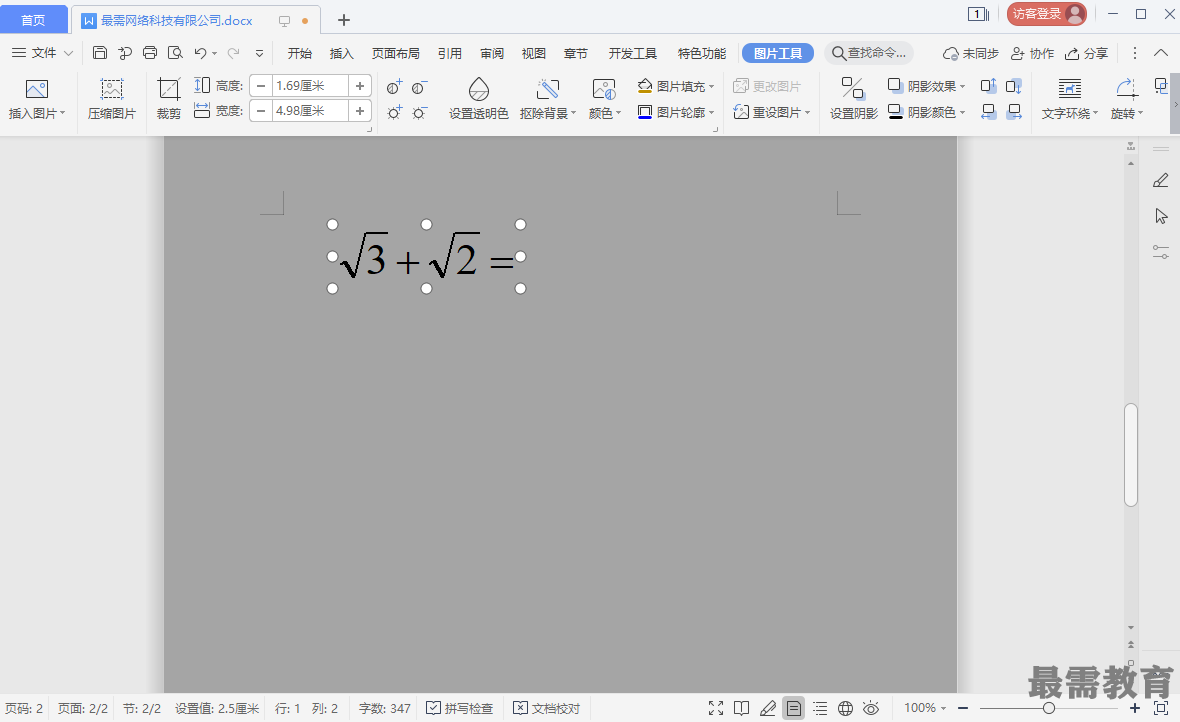Click the fullscreen icon in status bar
This screenshot has height=722, width=1180.
716,708
